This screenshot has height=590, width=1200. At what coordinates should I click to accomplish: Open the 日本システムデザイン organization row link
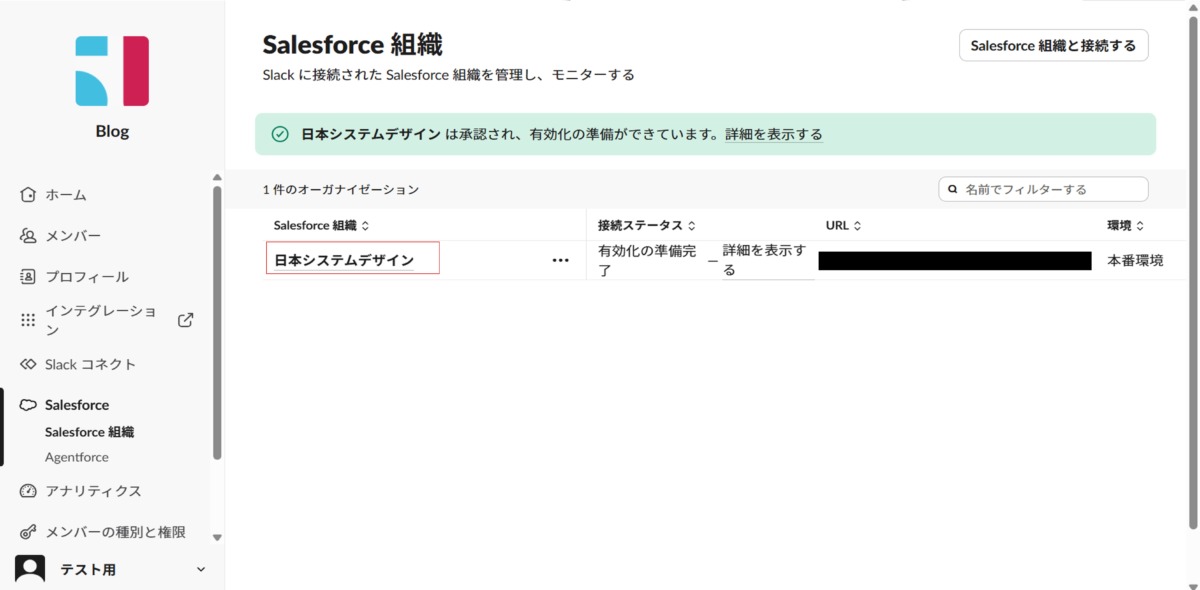point(344,260)
